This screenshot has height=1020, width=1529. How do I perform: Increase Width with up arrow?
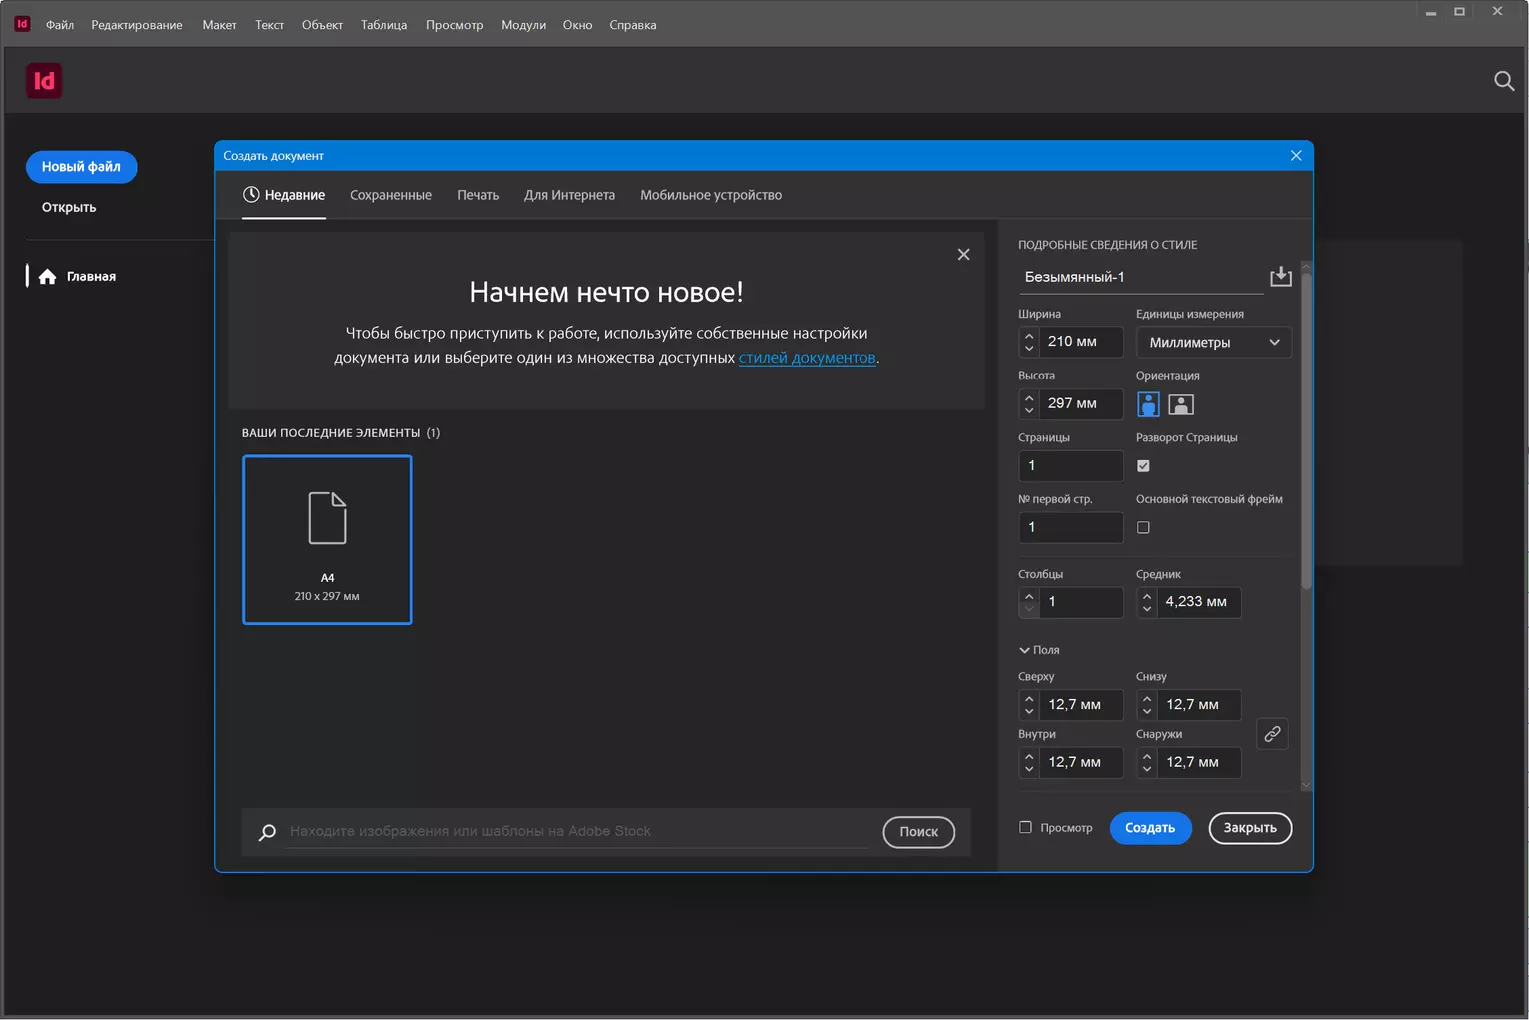(x=1029, y=335)
